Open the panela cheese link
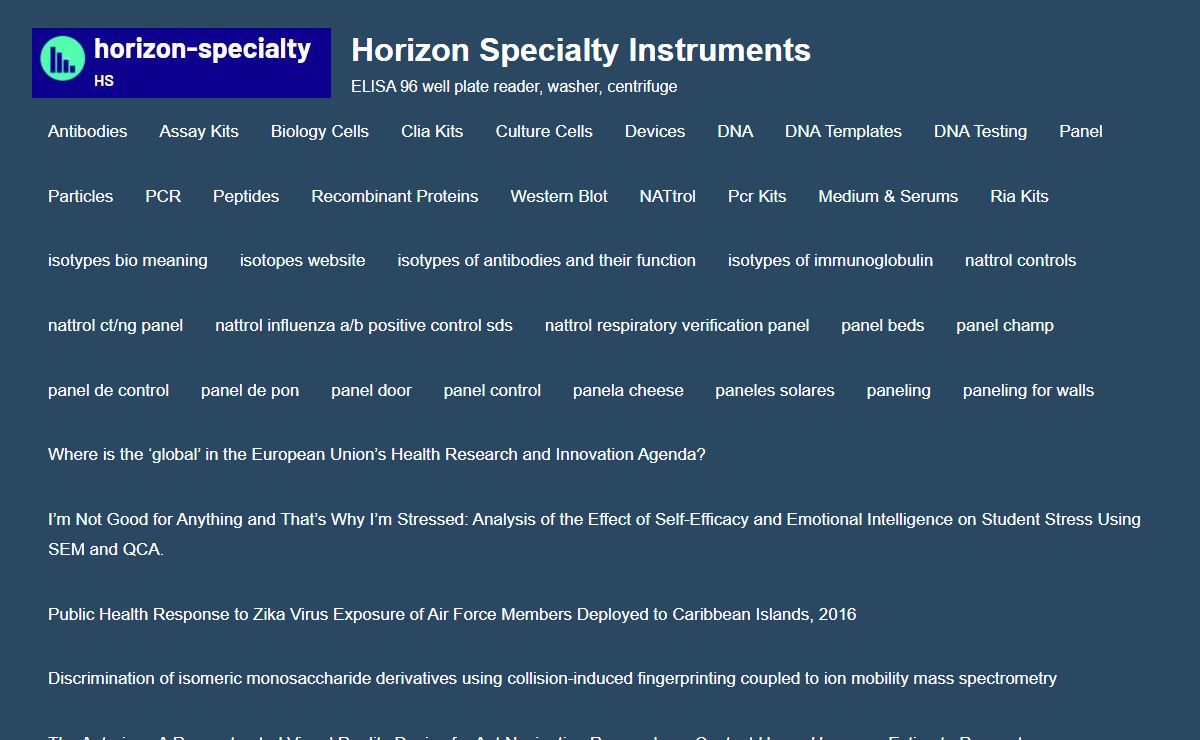 point(628,390)
